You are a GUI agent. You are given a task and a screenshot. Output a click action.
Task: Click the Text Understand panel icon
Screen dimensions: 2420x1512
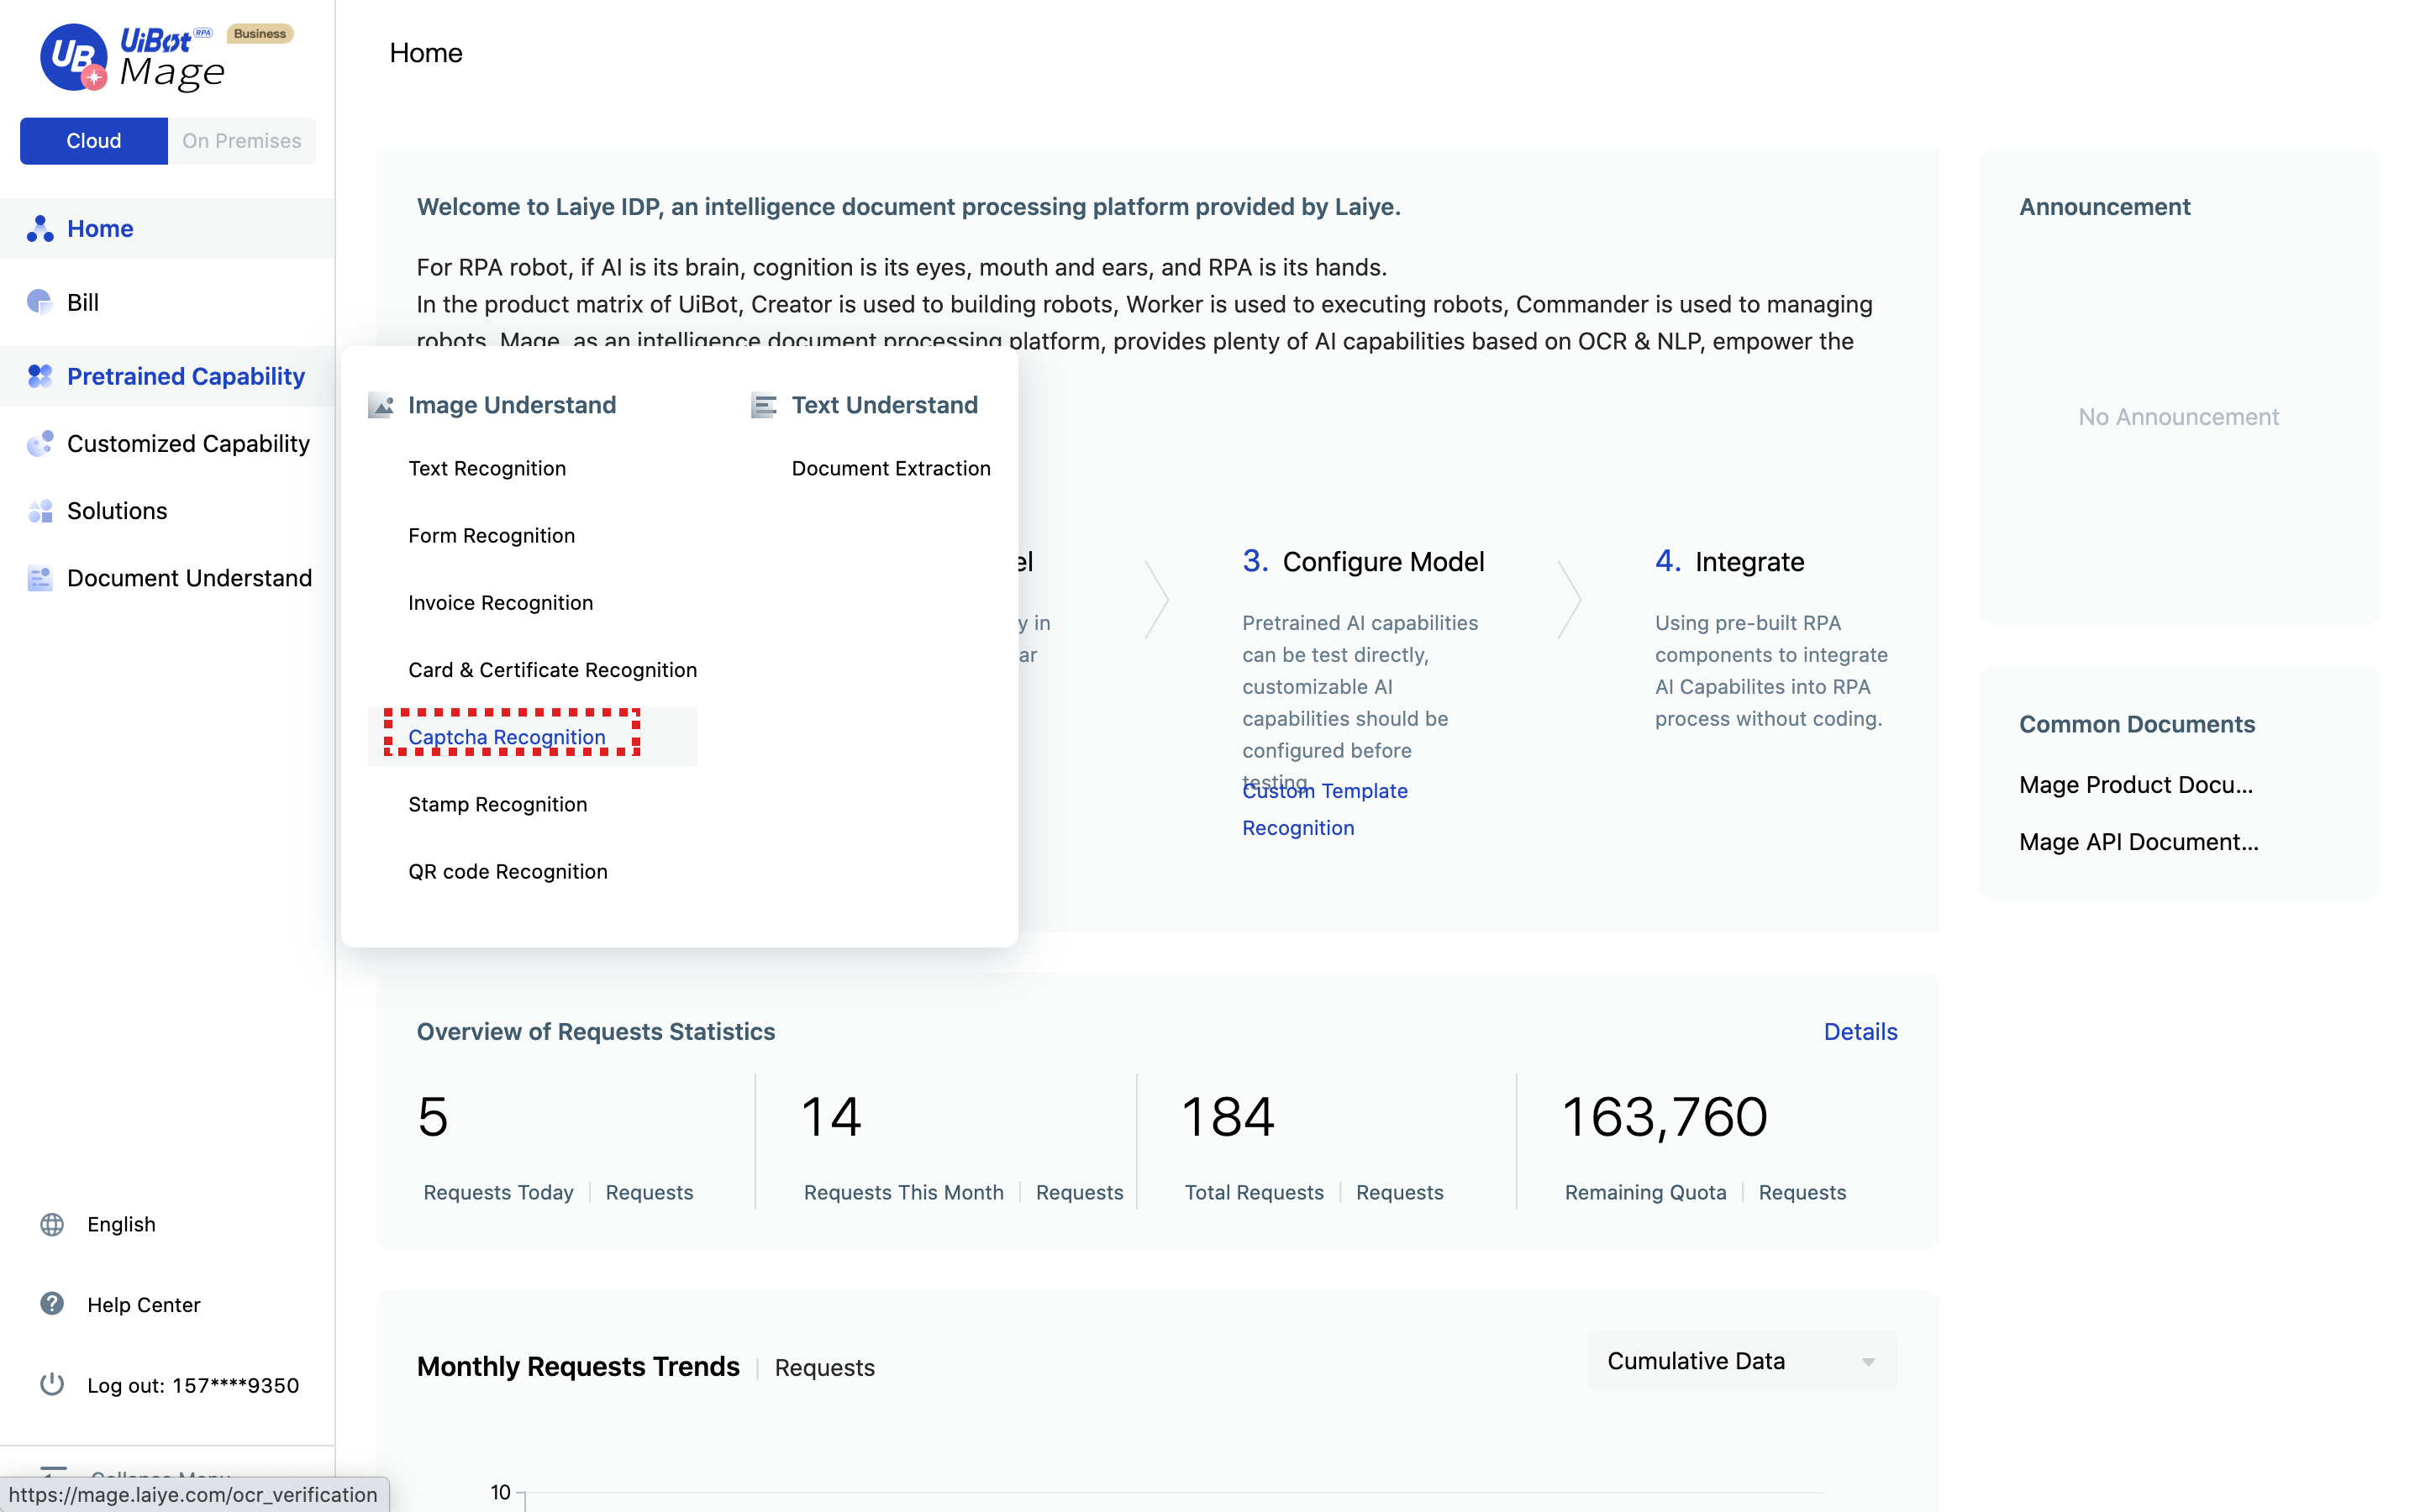(x=761, y=404)
